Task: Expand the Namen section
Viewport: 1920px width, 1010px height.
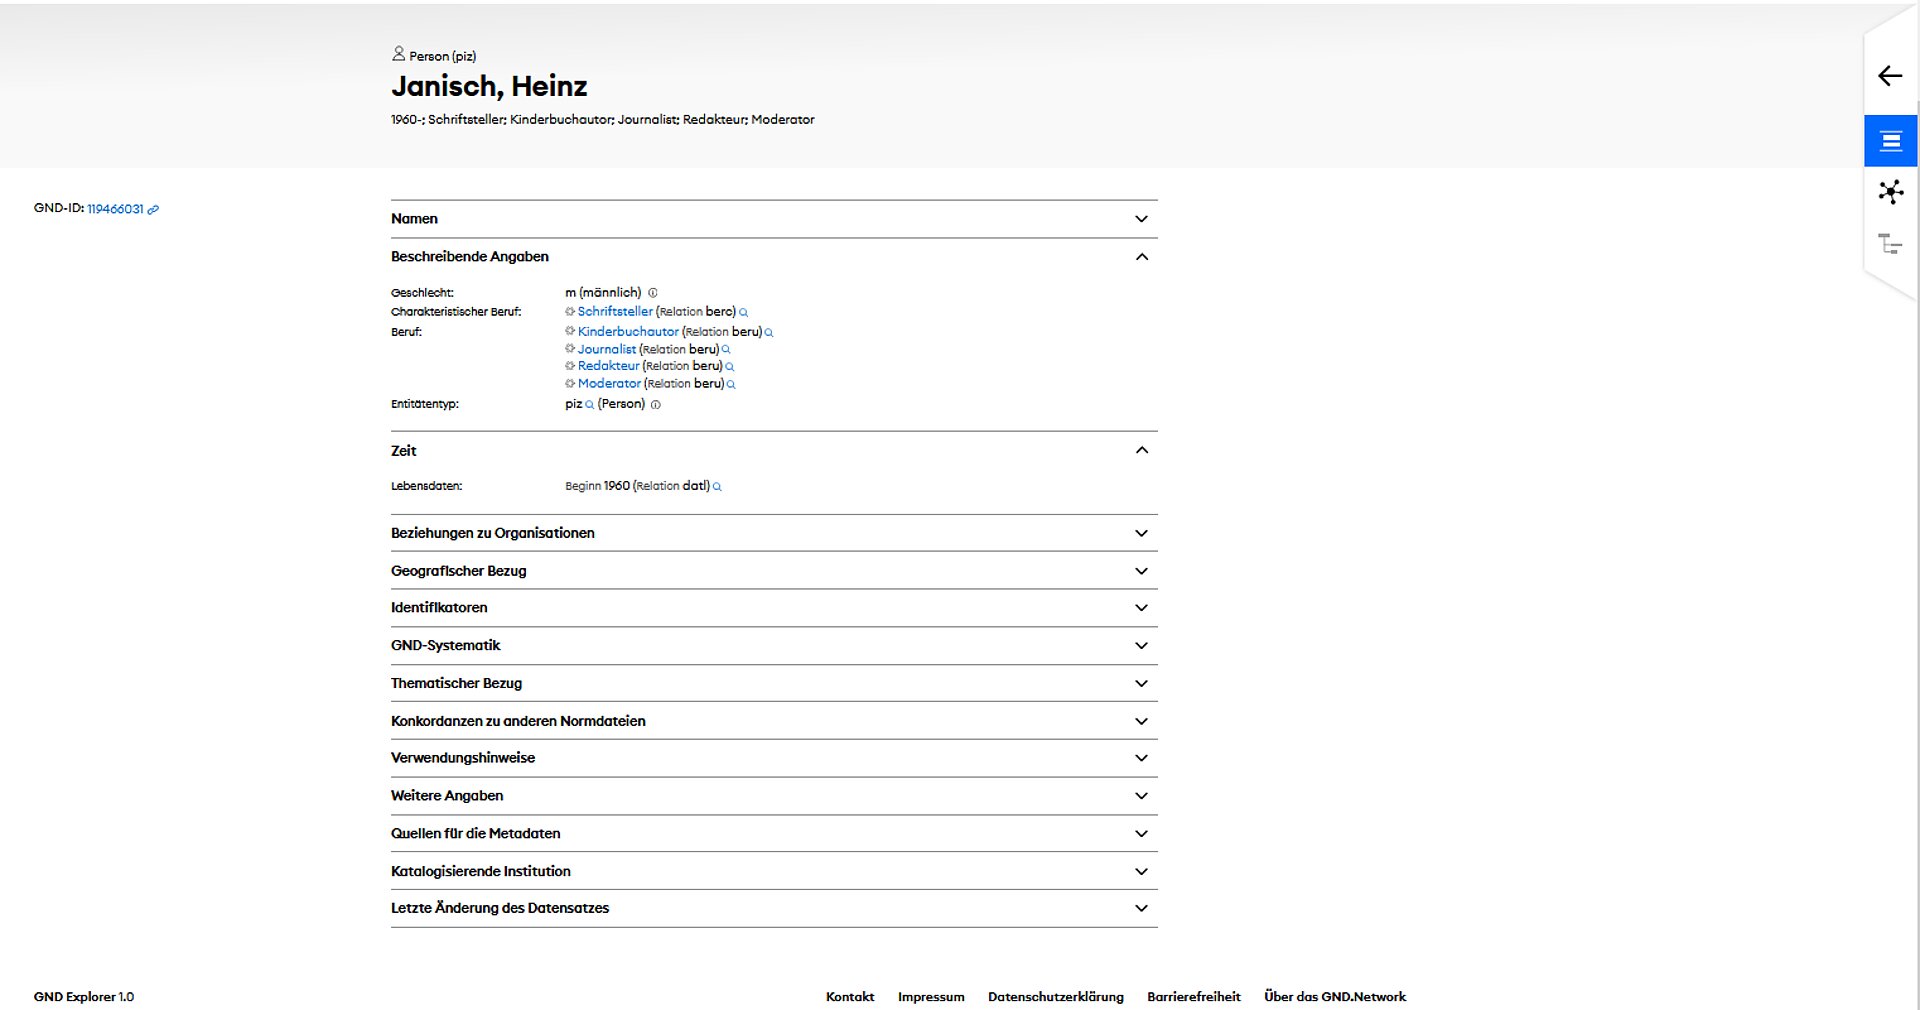Action: point(774,219)
